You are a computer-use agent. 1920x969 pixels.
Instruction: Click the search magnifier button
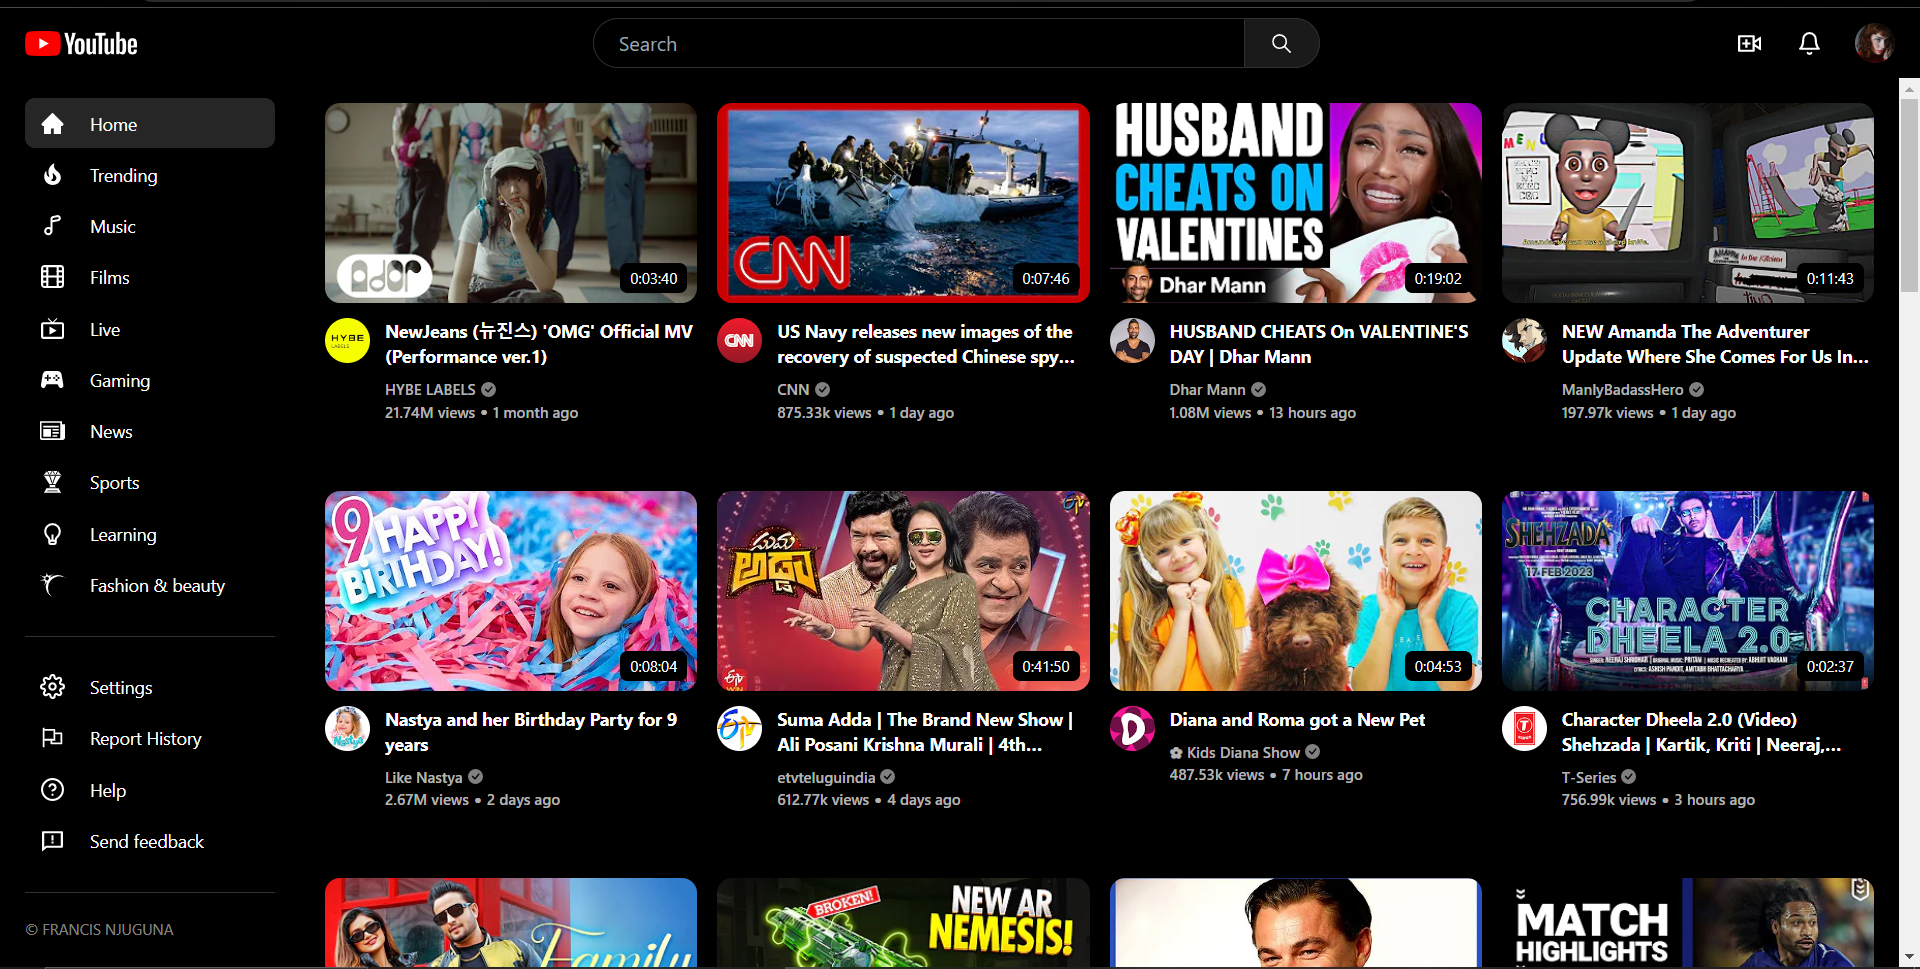point(1281,44)
